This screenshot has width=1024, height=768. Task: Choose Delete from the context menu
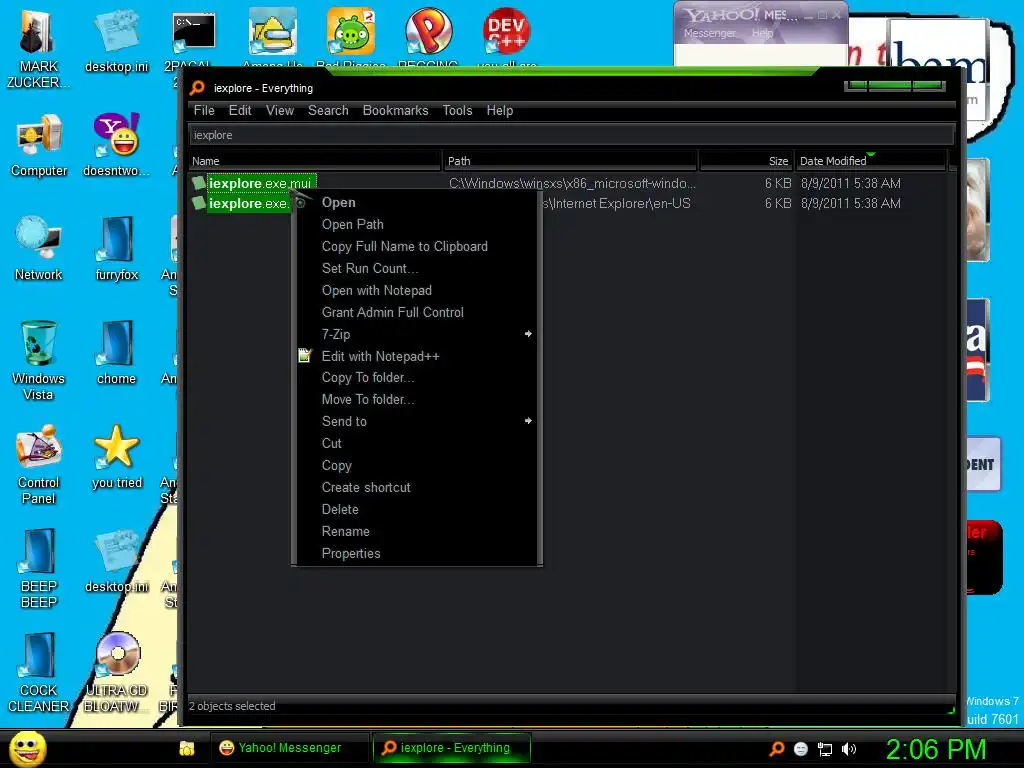417,509
